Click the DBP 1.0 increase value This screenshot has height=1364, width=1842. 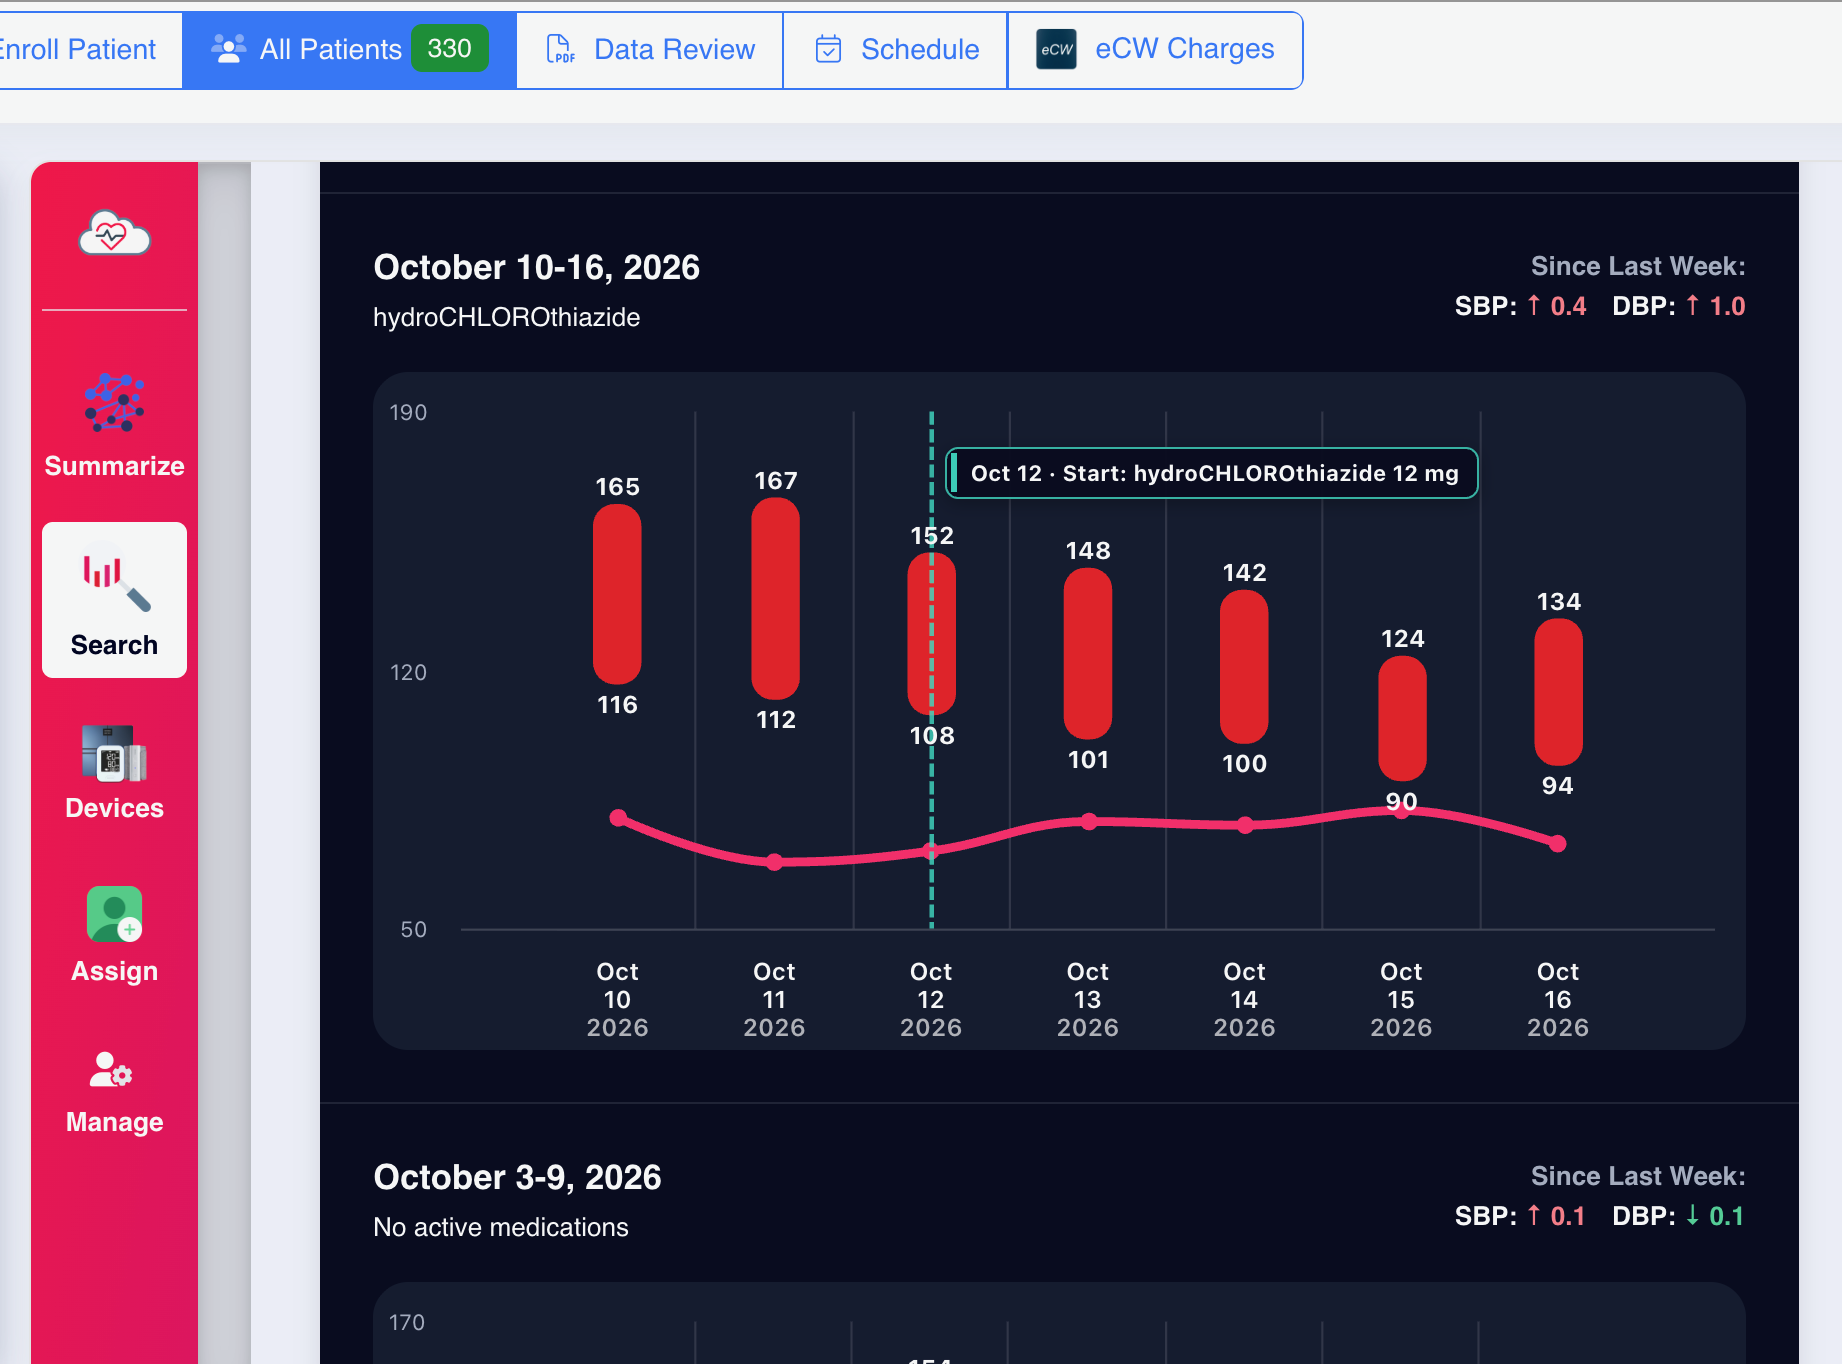pos(1715,306)
